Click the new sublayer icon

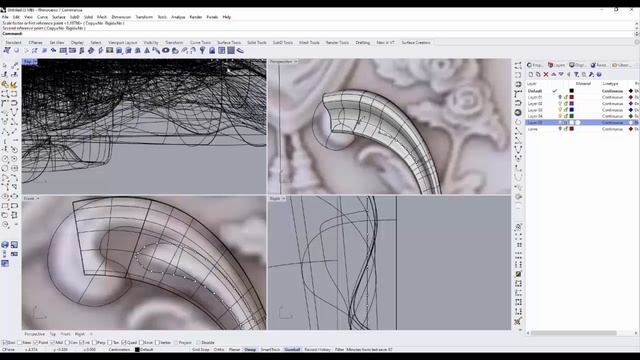click(x=538, y=75)
